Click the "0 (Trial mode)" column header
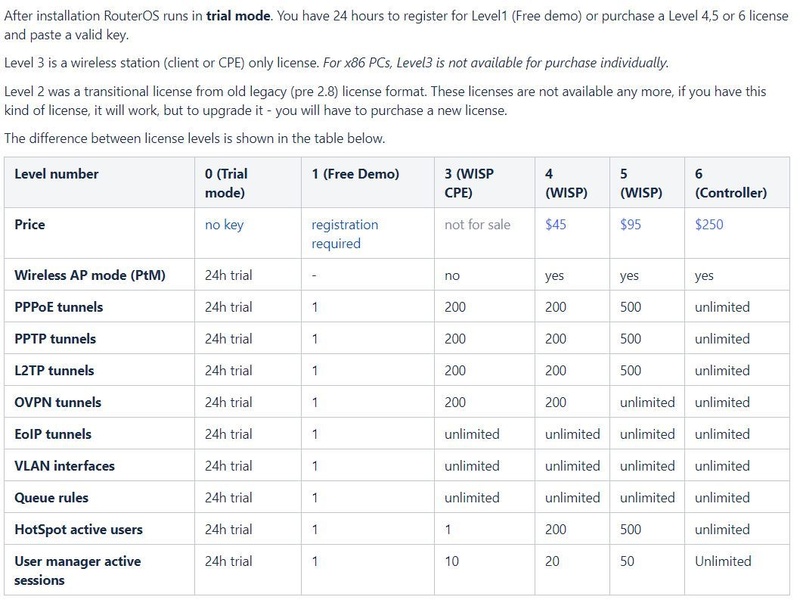Viewport: 800px width, 603px height. 226,183
